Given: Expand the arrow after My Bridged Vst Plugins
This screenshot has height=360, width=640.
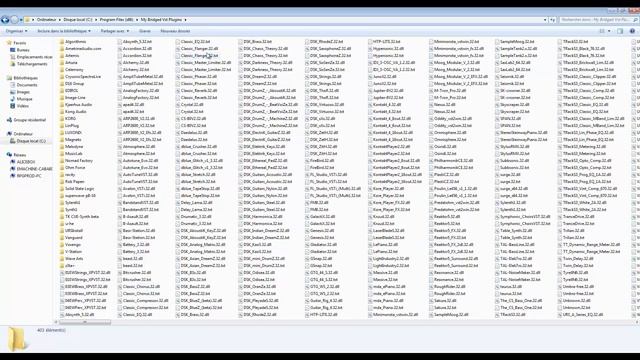Looking at the screenshot, I should coord(185,20).
